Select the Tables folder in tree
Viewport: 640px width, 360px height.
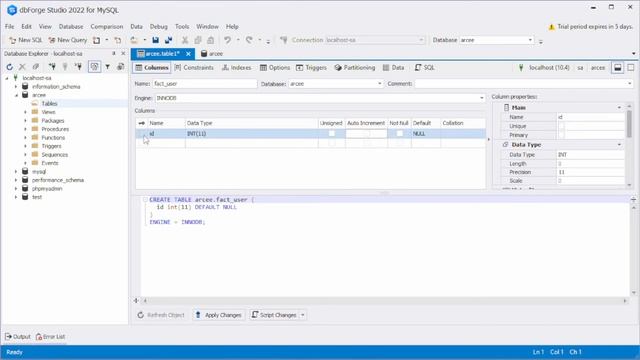pos(49,104)
